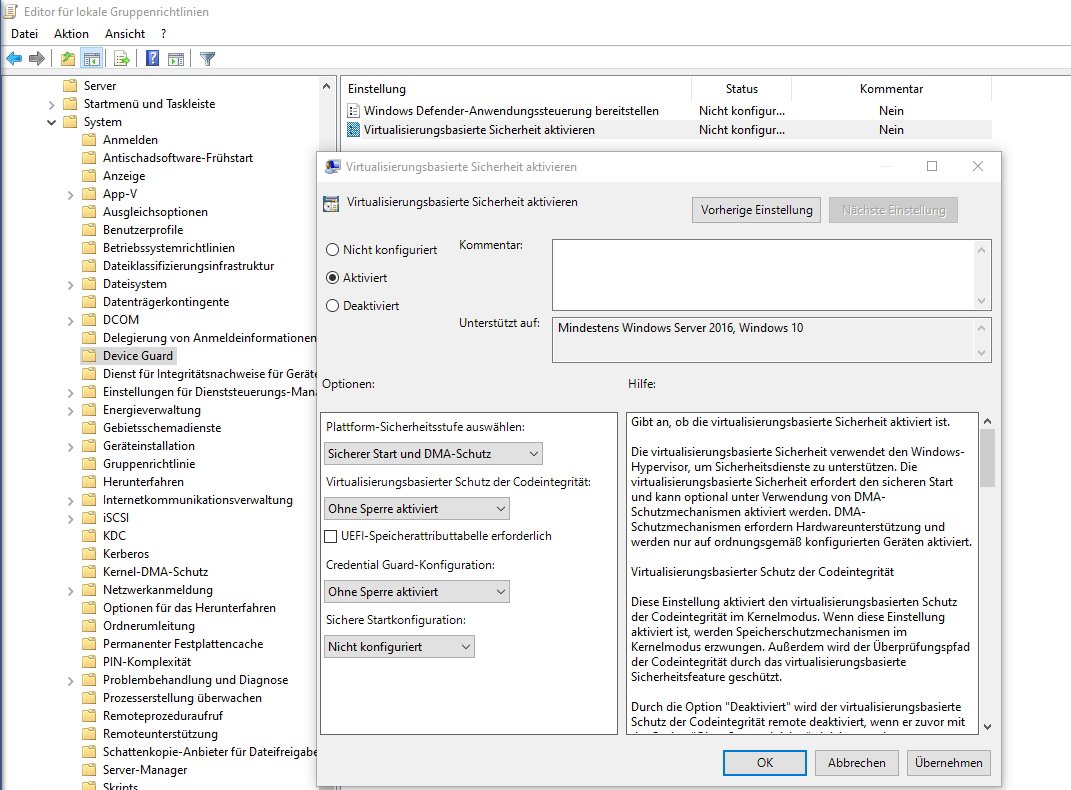
Task: Open the Aktion menu
Action: pyautogui.click(x=71, y=33)
